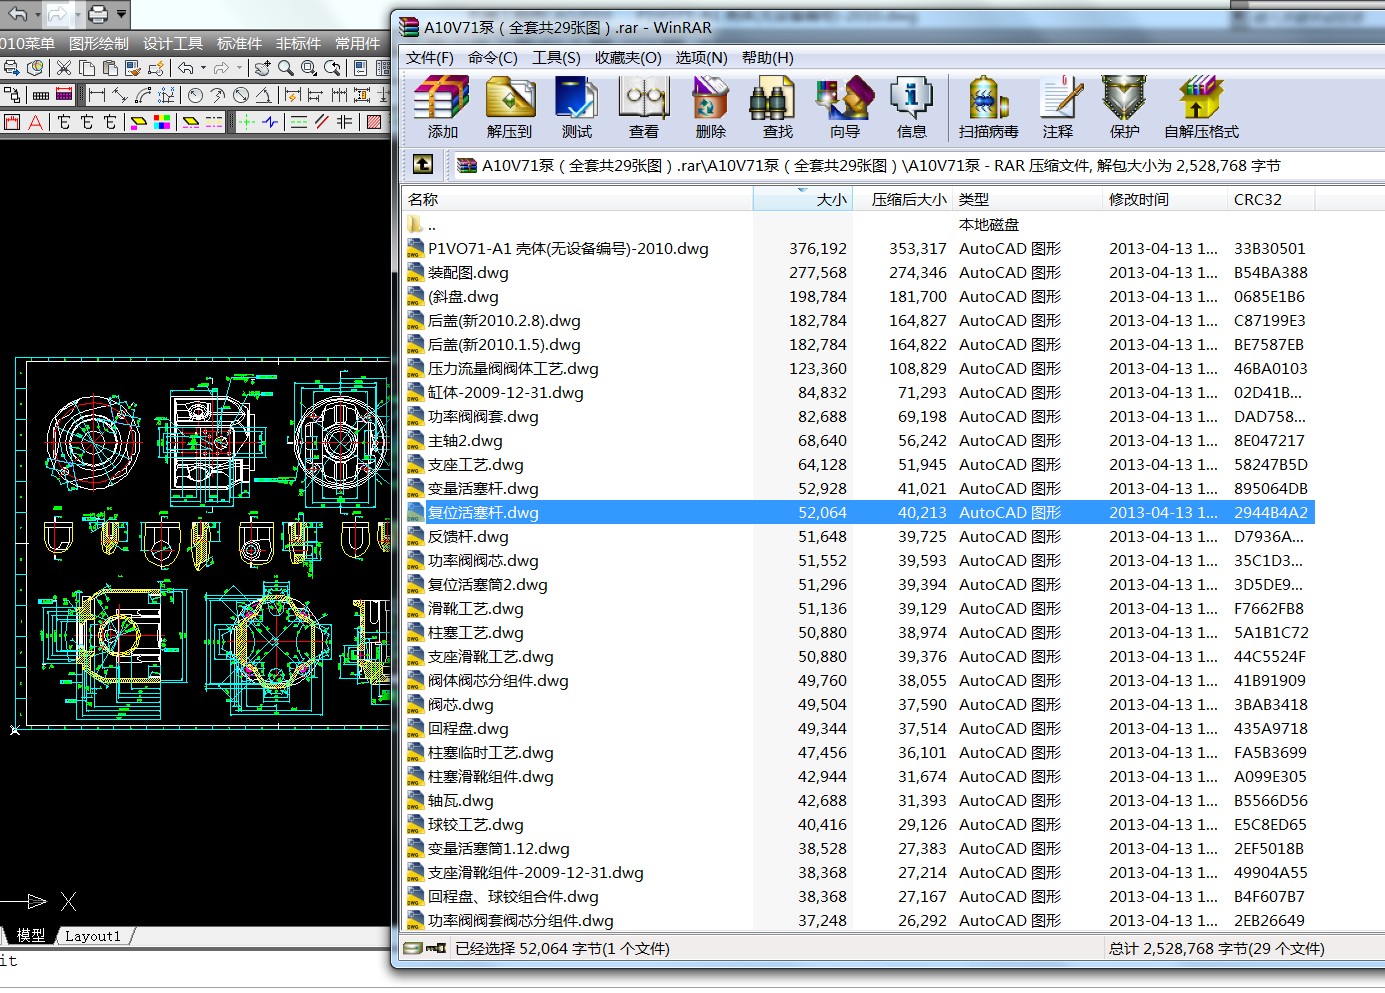Switch to the Layout1 tab in CAD
The width and height of the screenshot is (1385, 993).
click(93, 936)
